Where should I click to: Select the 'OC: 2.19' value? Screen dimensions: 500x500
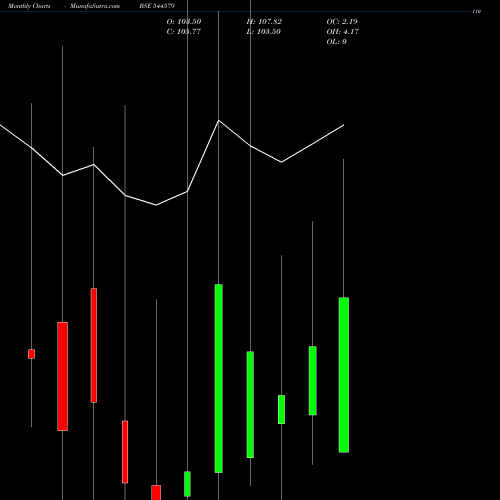click(342, 22)
